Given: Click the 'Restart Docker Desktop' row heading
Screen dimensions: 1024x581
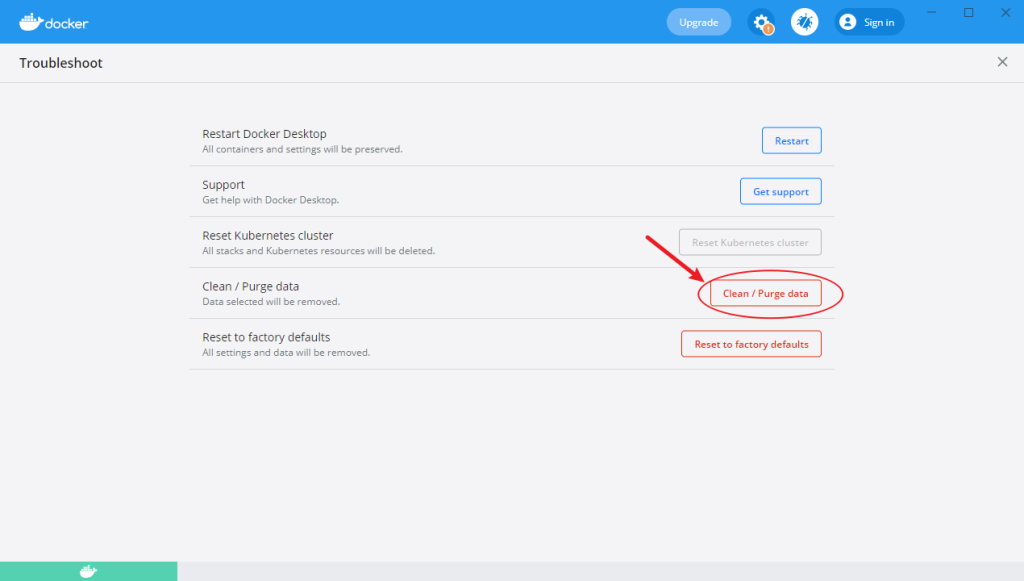Looking at the screenshot, I should [264, 134].
